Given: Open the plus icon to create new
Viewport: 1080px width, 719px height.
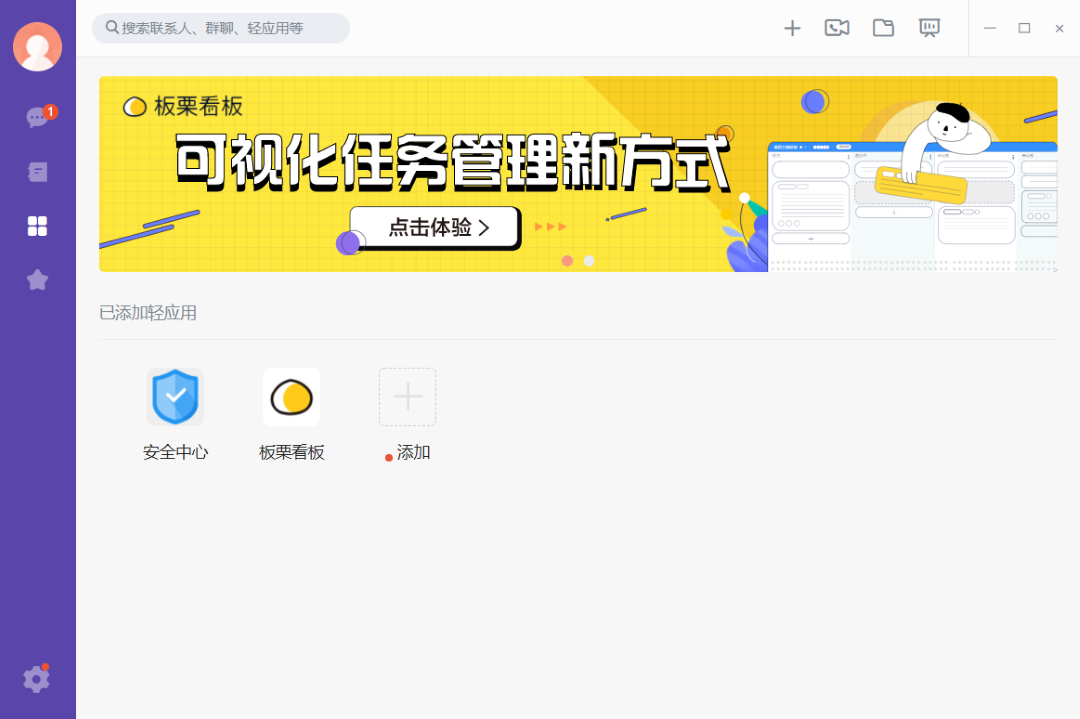Looking at the screenshot, I should click(x=792, y=28).
